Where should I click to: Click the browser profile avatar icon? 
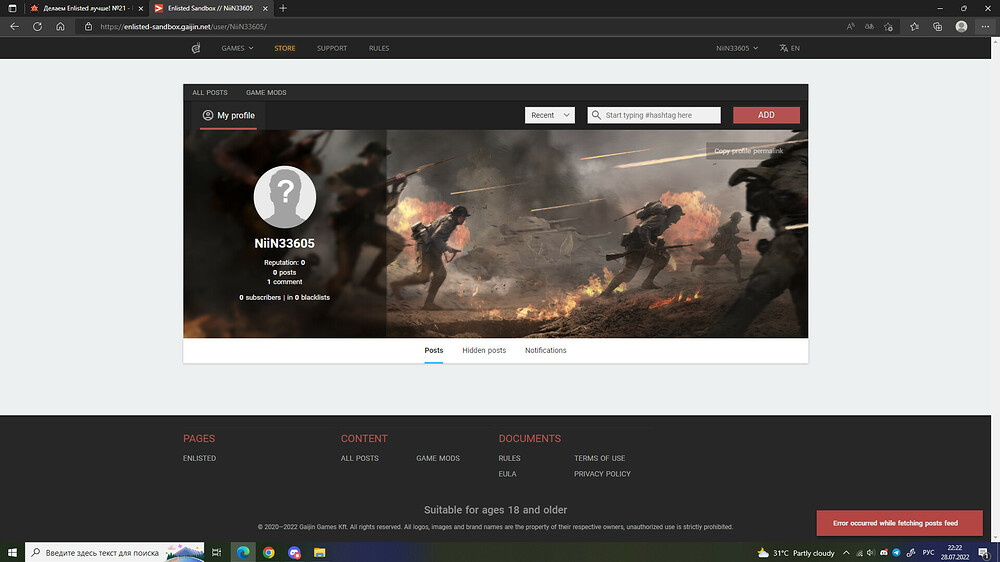(961, 27)
